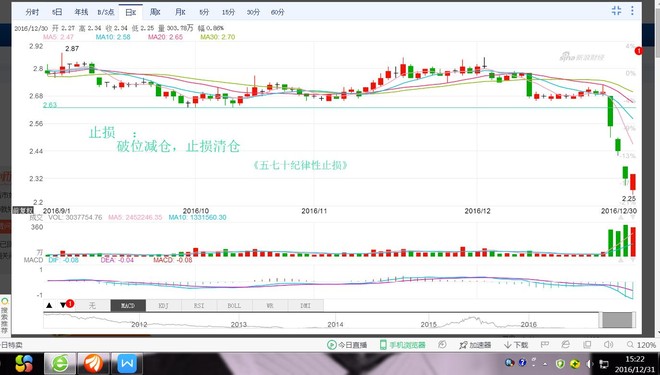This screenshot has height=375, width=660.
Task: Click the down triangle indicator arrow
Action: click(x=63, y=305)
